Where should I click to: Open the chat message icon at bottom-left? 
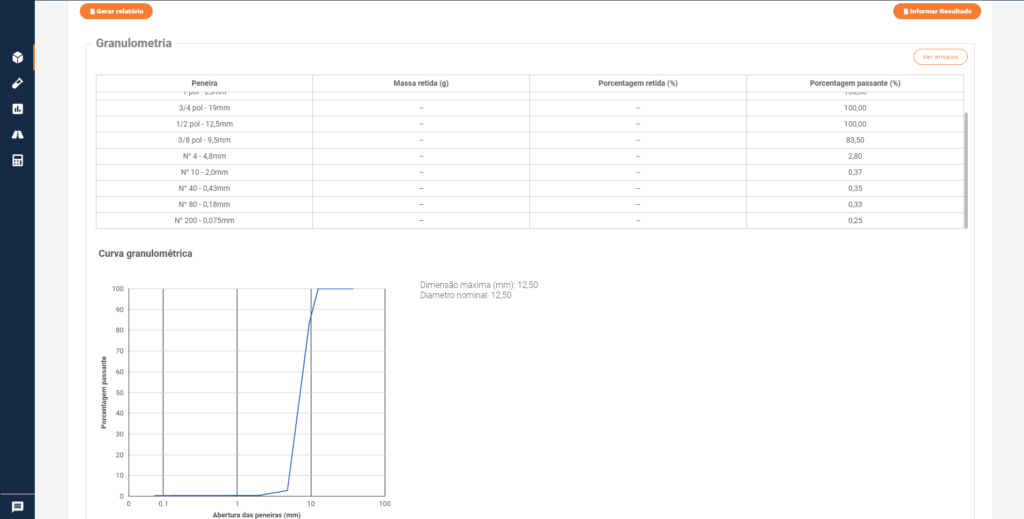[x=17, y=507]
